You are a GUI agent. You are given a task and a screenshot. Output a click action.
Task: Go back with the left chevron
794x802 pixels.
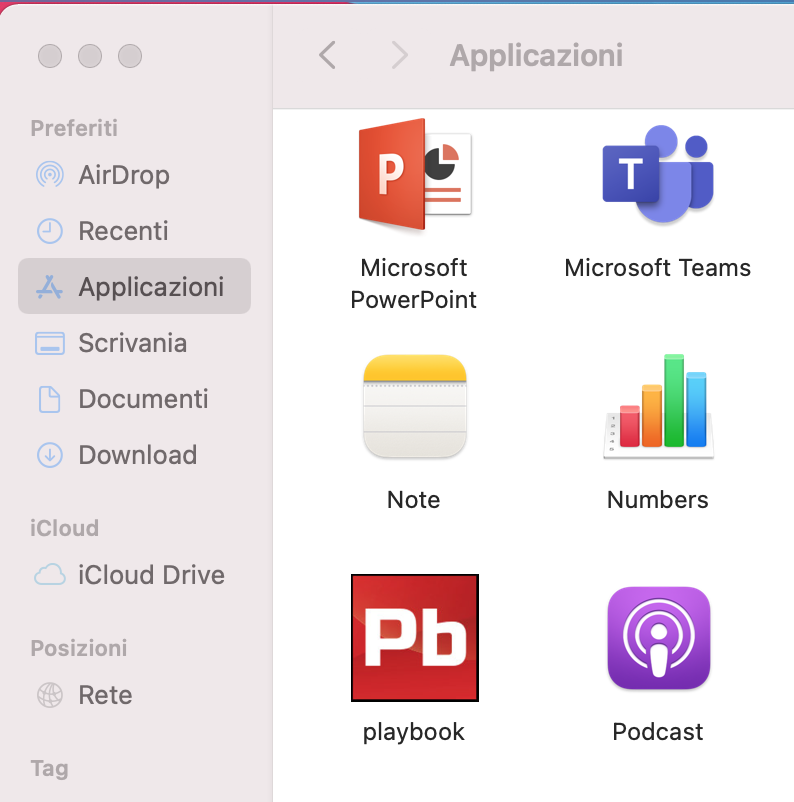[x=327, y=55]
